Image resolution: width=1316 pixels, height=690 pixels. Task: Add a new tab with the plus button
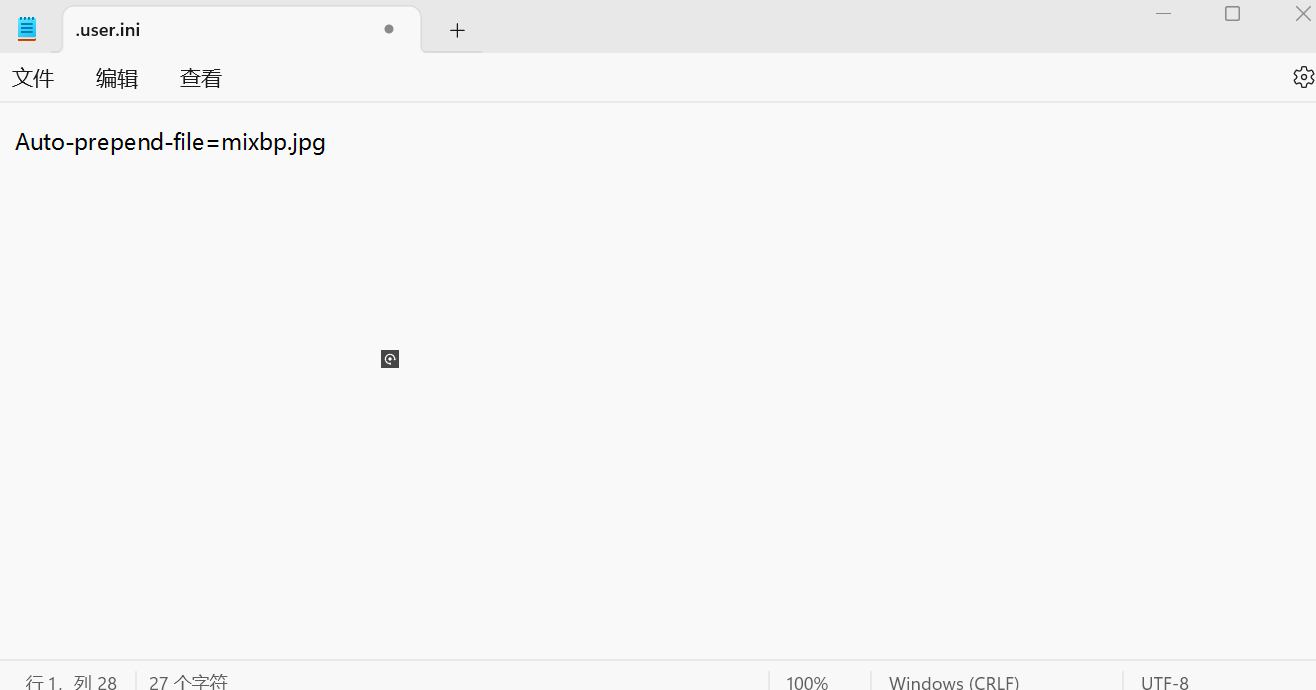point(457,30)
